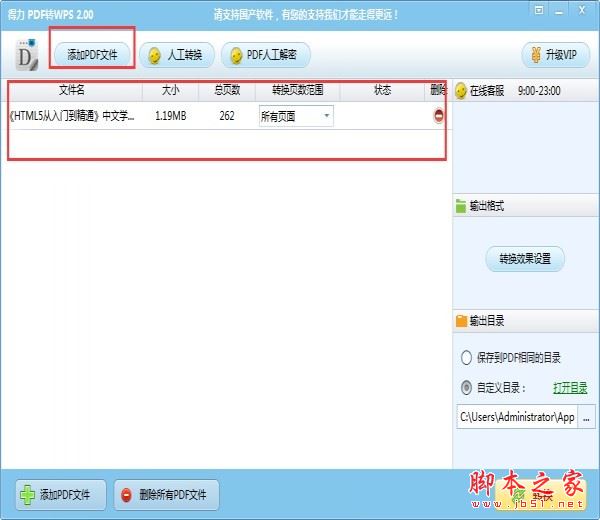Click the top 添加PDF文件 toolbar button
Screen dimensions: 600x520
coord(92,55)
